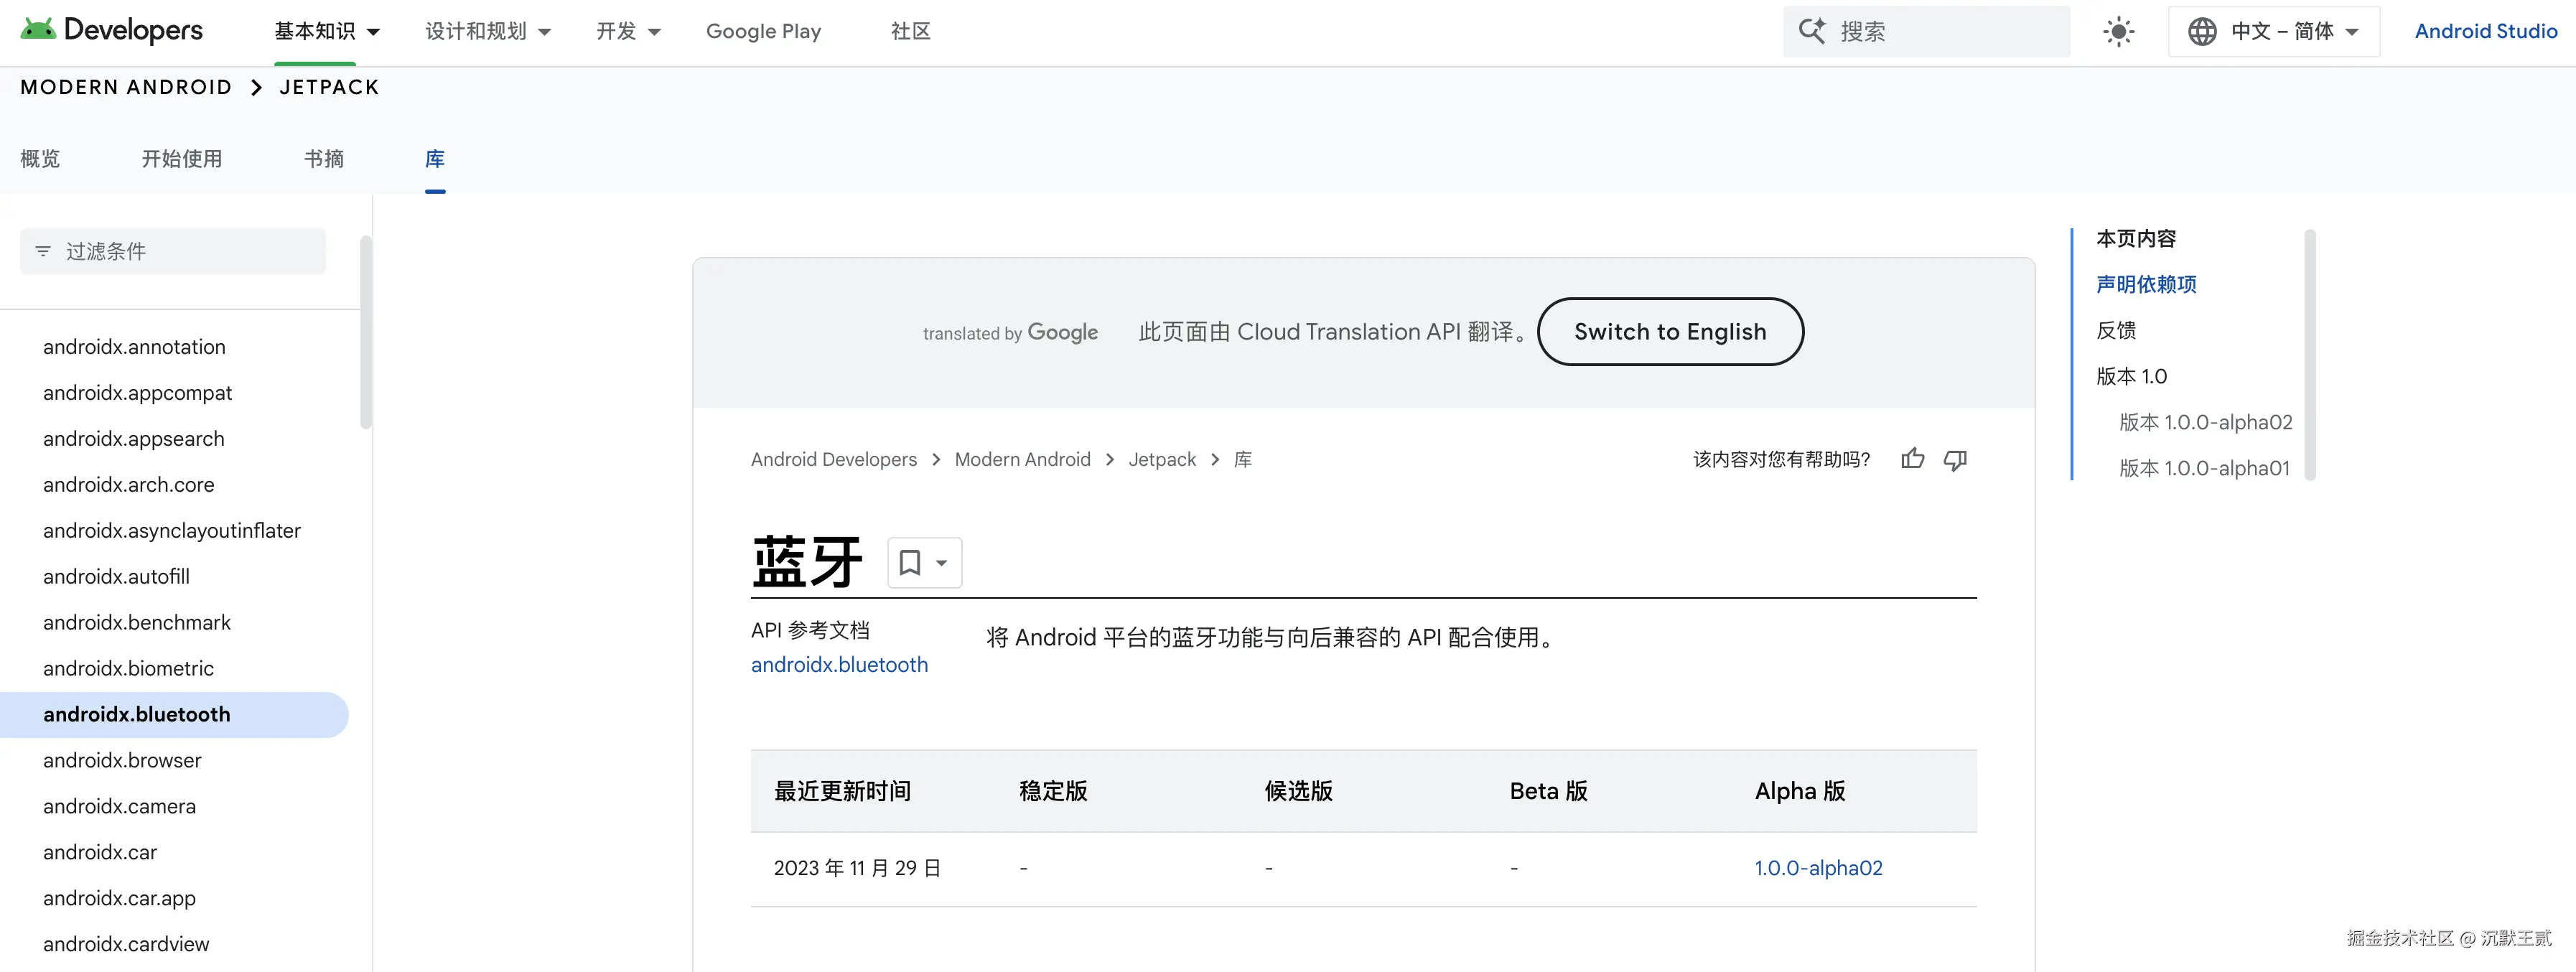This screenshot has width=2576, height=972.
Task: Open androidx.browser in sidebar
Action: [122, 761]
